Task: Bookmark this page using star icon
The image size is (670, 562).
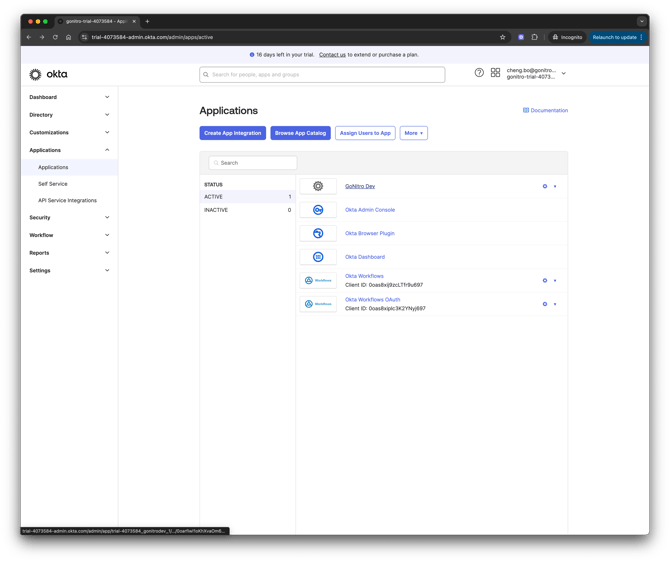Action: pos(502,37)
